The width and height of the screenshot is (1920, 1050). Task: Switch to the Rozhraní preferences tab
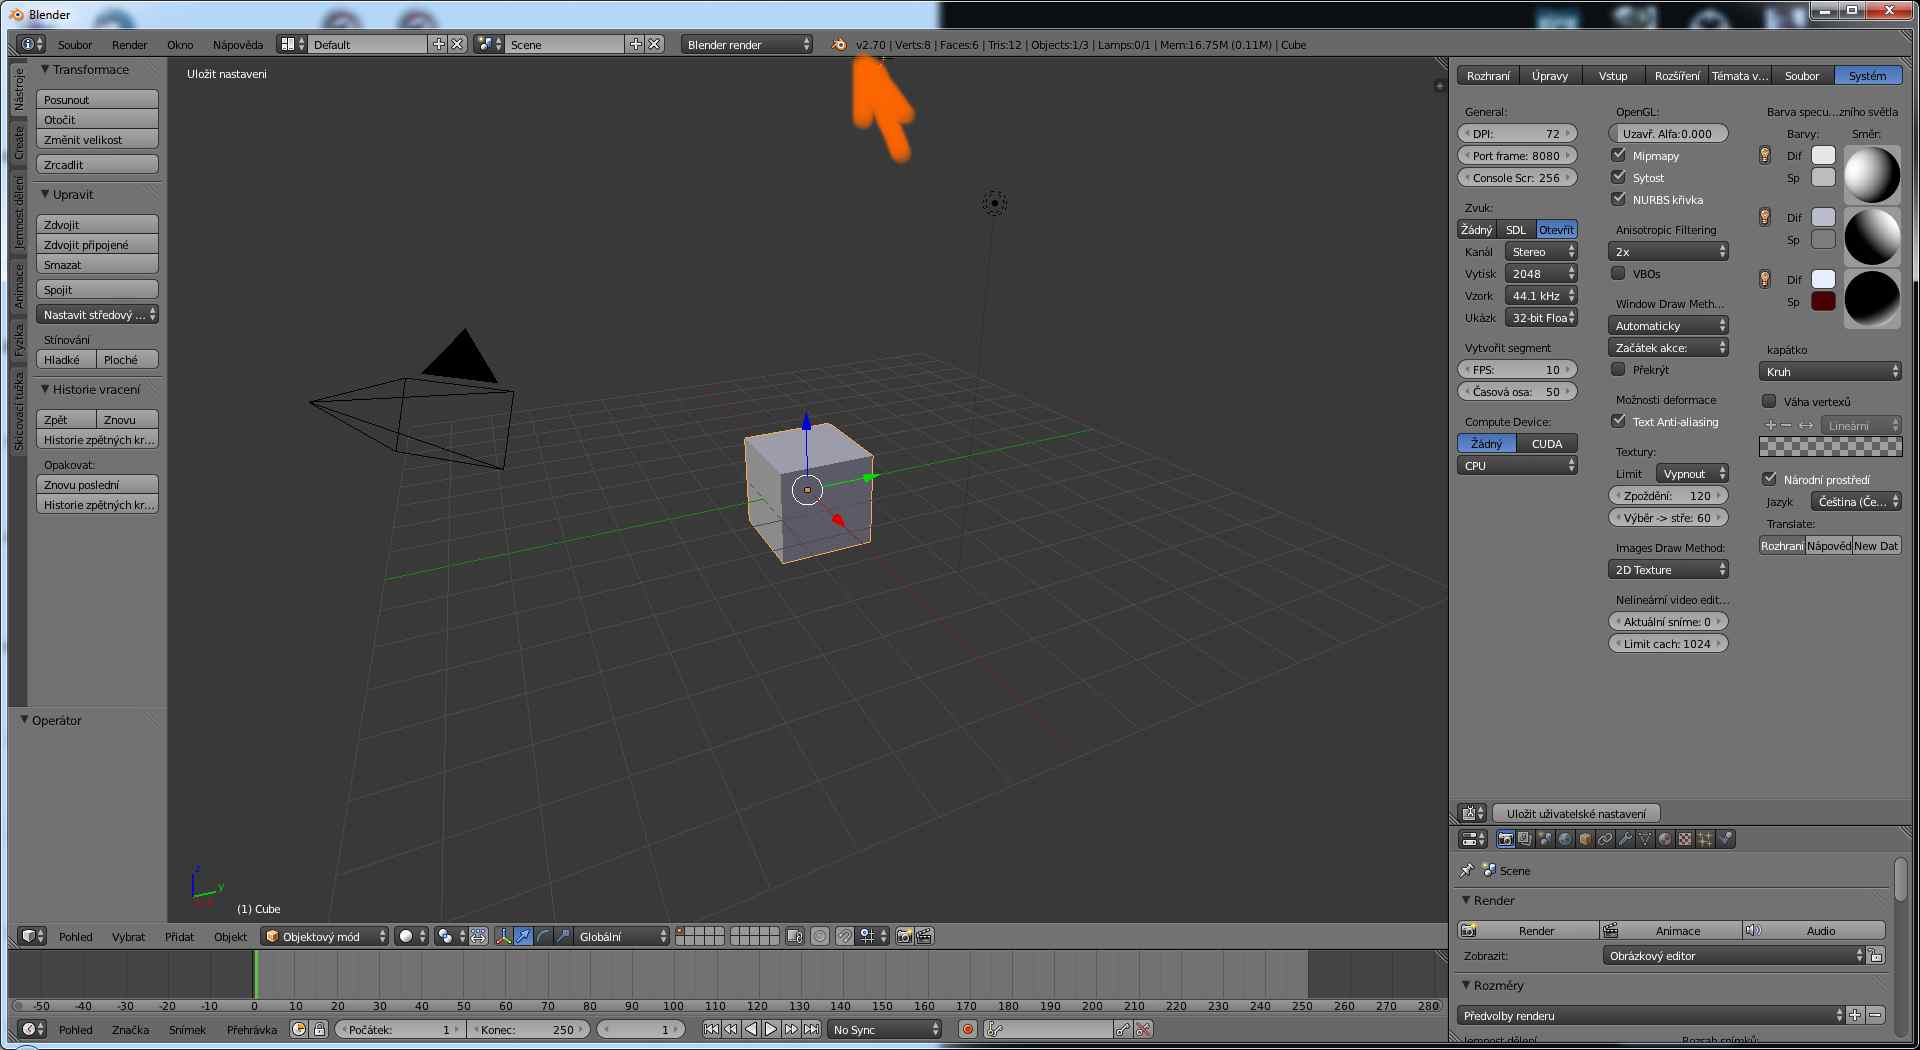pos(1488,75)
